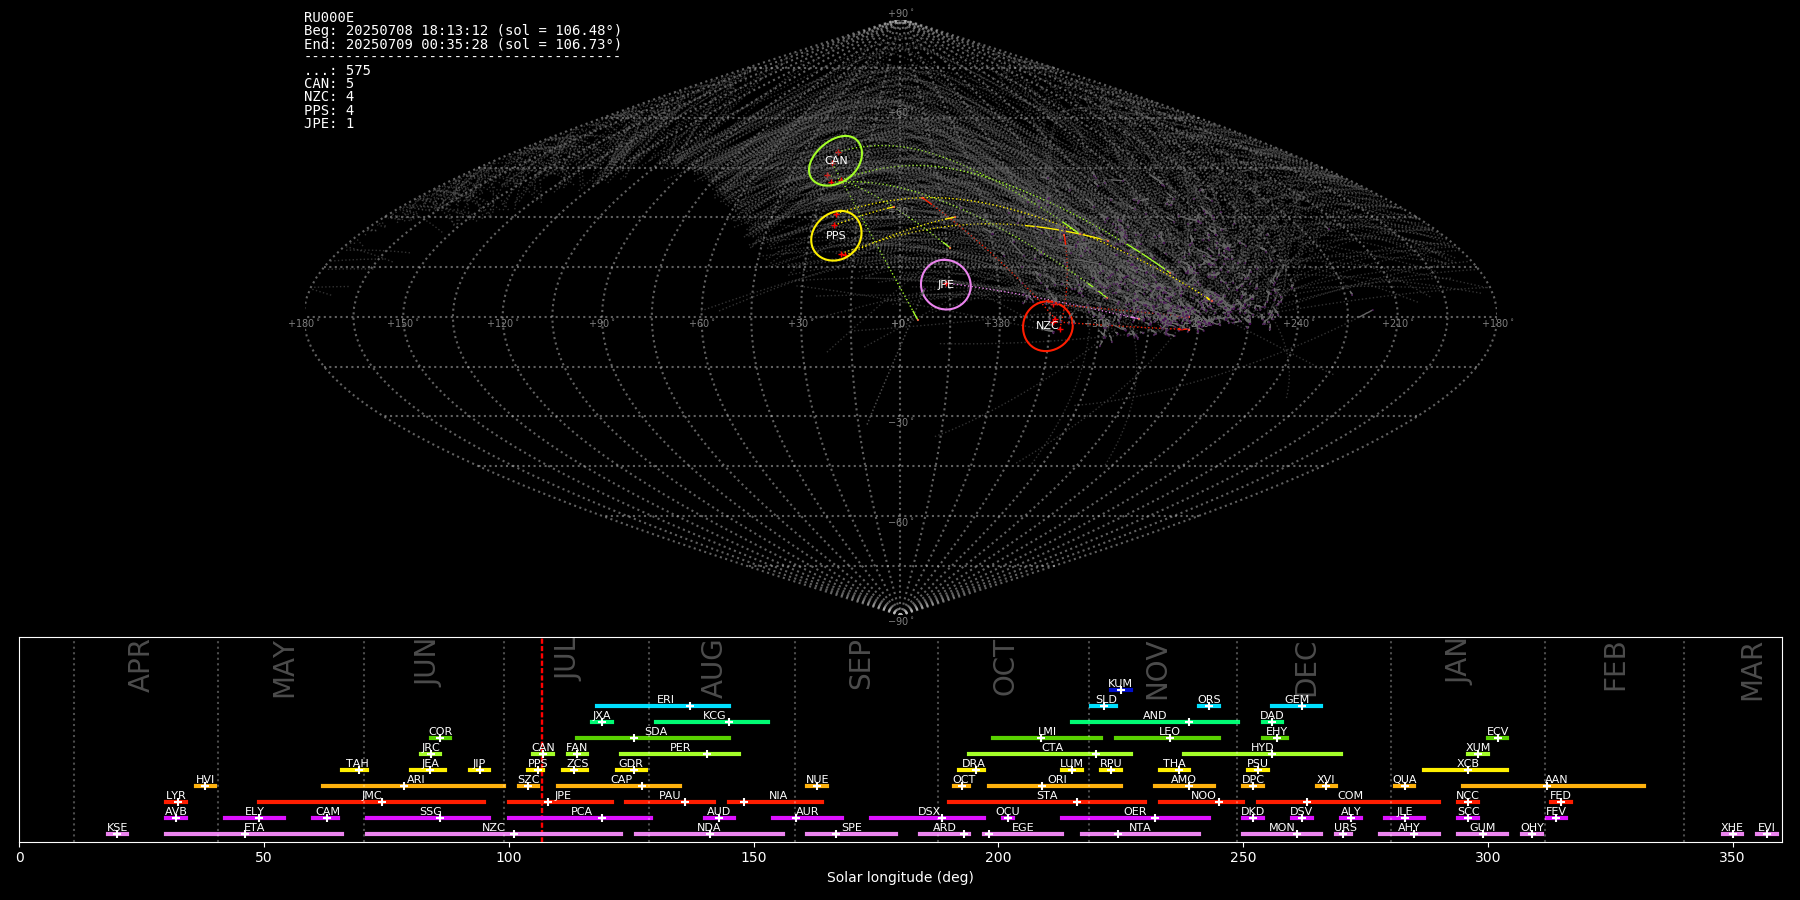Click the SPE shower bar in timeline
The width and height of the screenshot is (1800, 900).
(851, 834)
